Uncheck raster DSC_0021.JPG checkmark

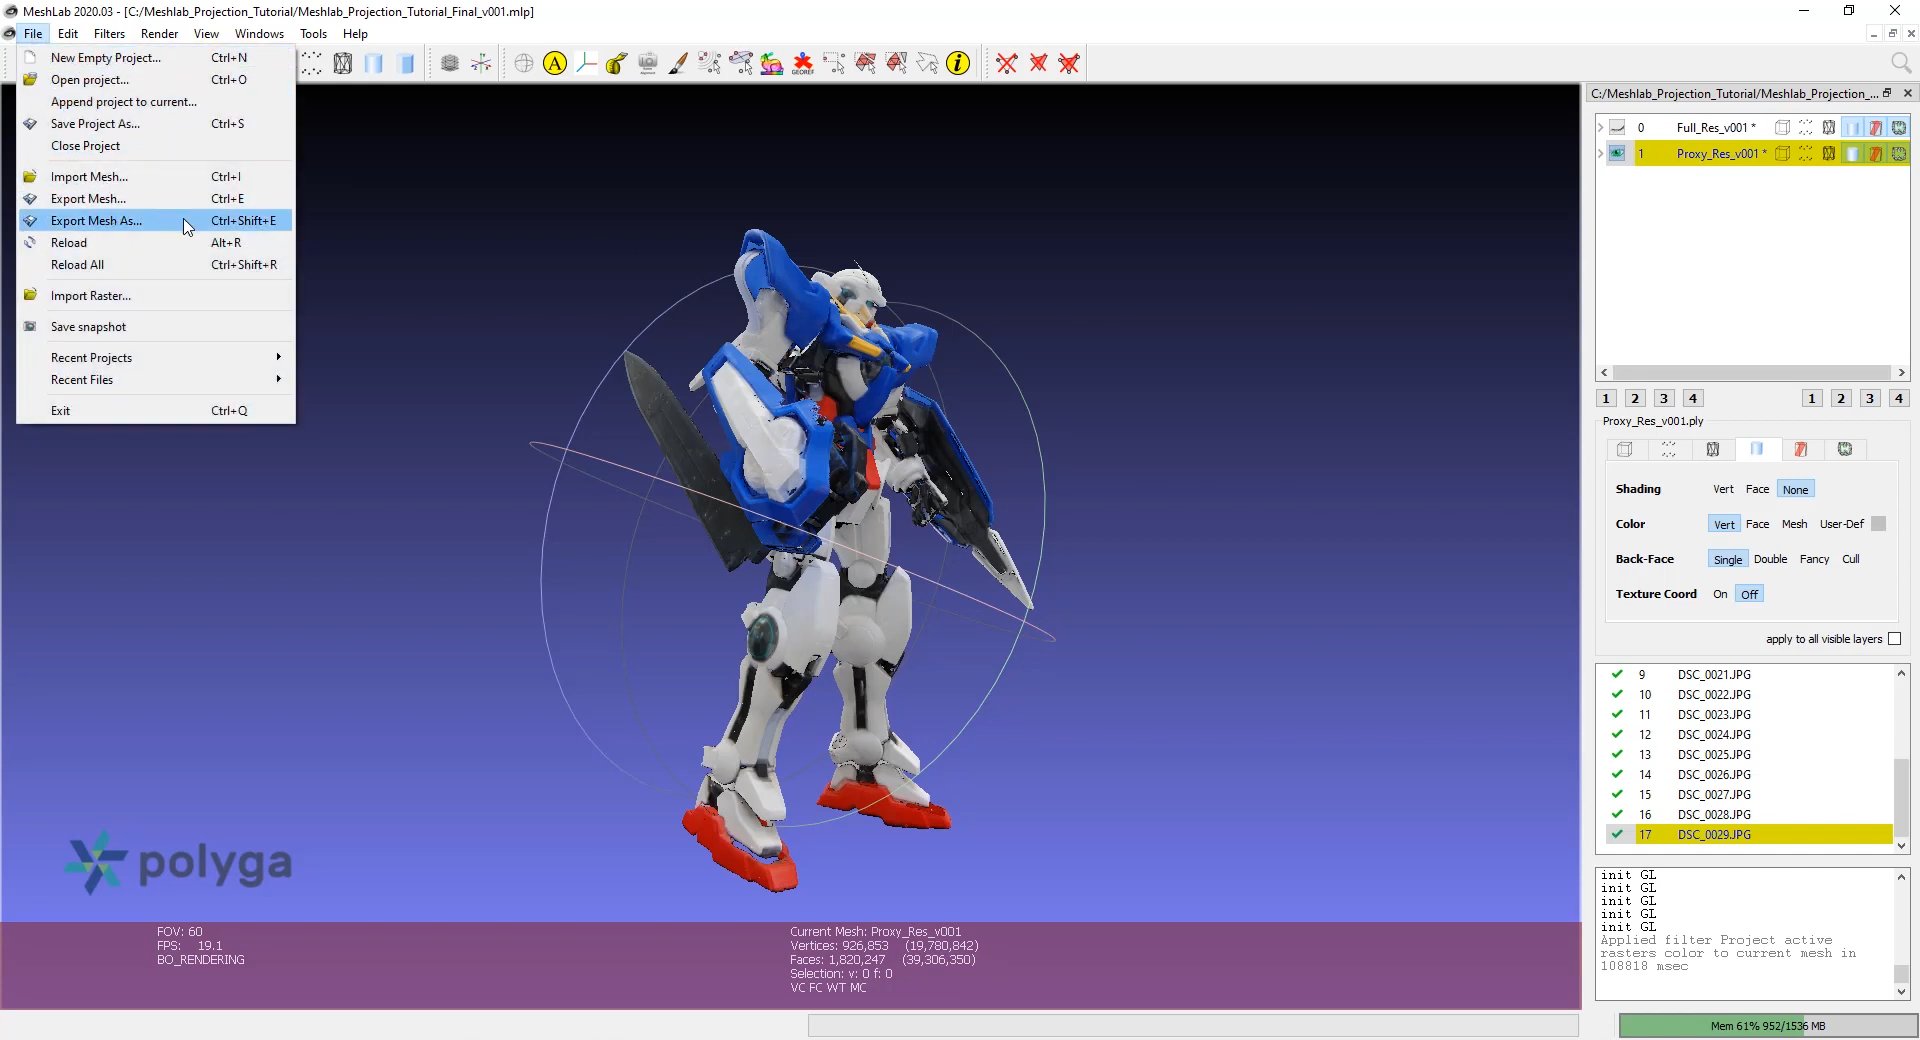pyautogui.click(x=1617, y=674)
